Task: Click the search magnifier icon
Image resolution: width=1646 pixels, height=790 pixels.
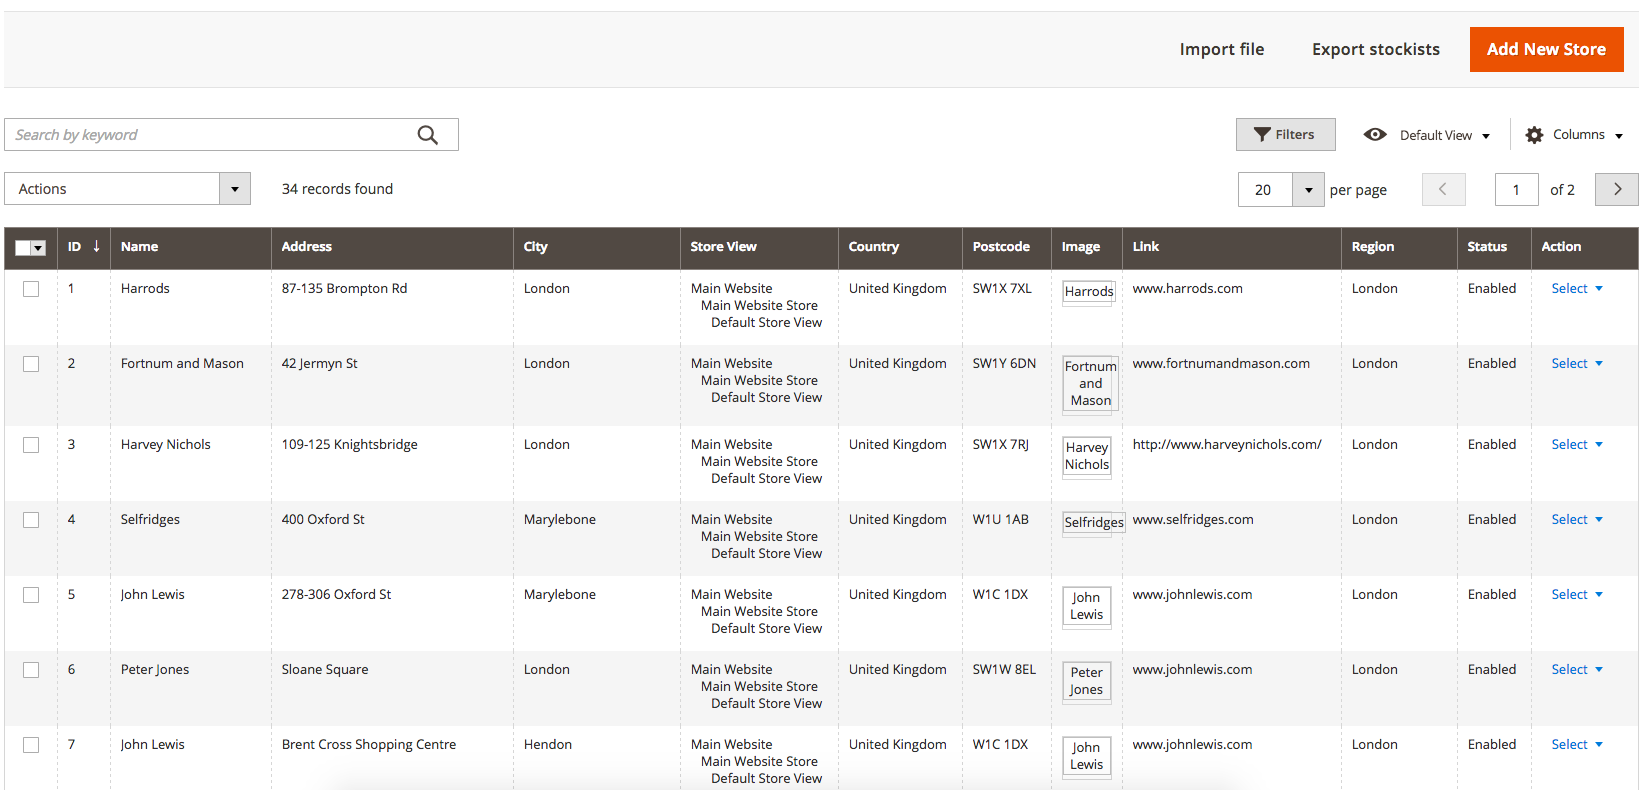Action: (x=428, y=135)
